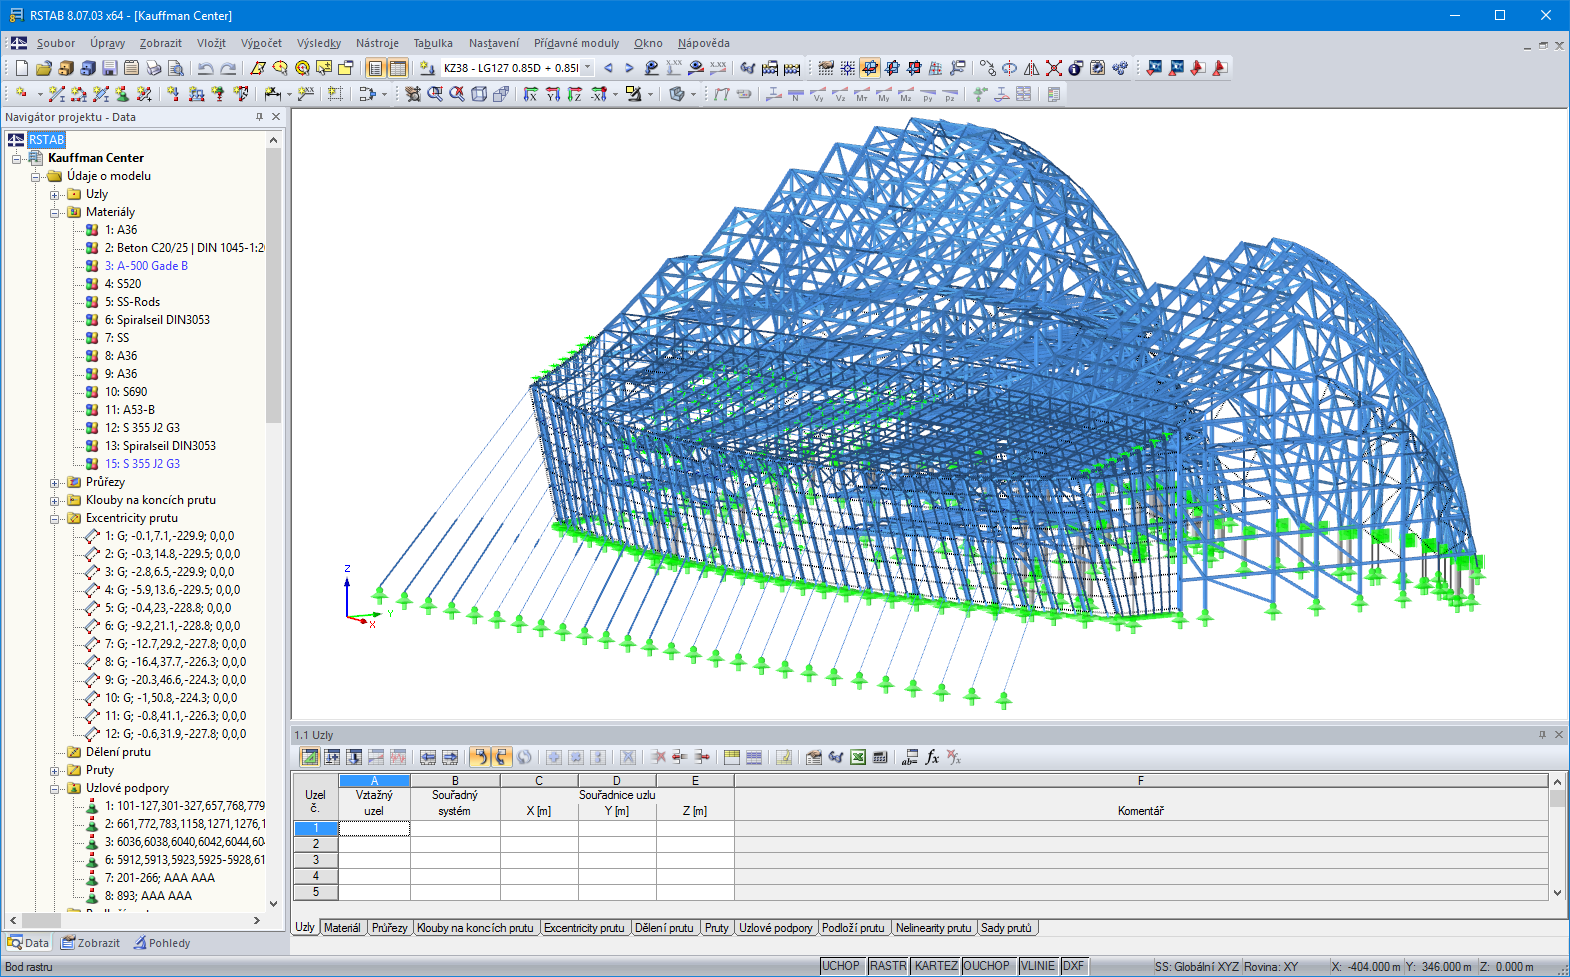
Task: Expand the Pruty tree node
Action: point(55,770)
